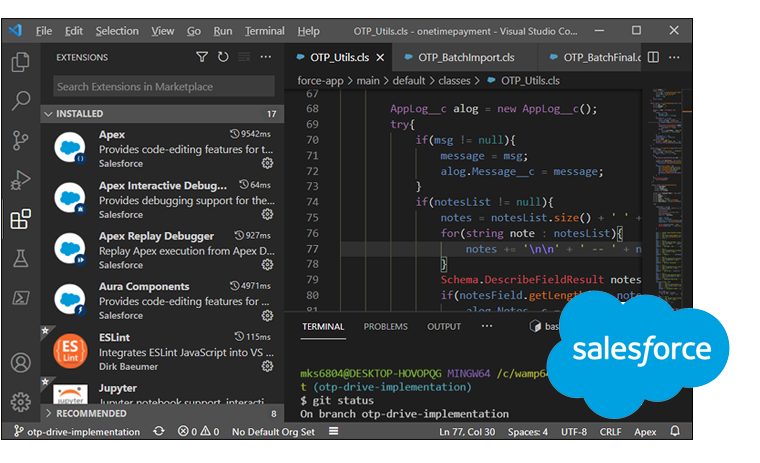This screenshot has height=463, width=760.
Task: Open the gear for Aura Components
Action: 268,316
